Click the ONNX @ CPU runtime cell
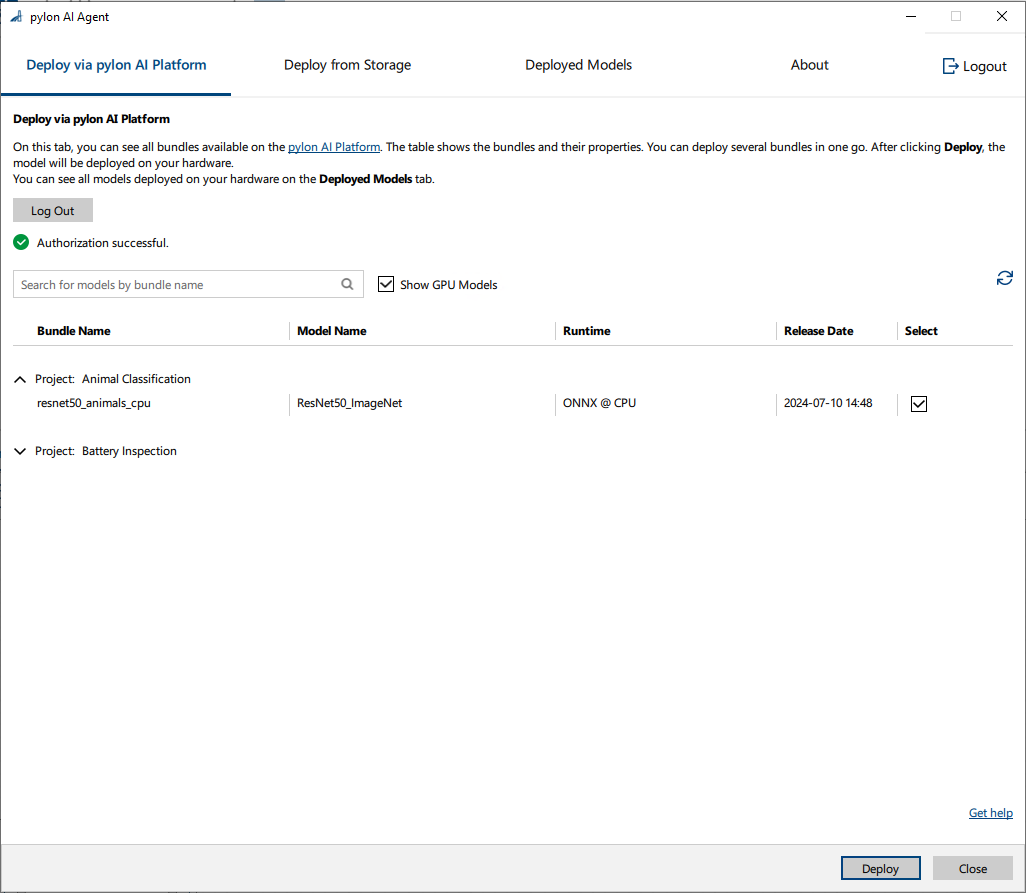Screen dimensions: 1026x893 click(x=599, y=403)
